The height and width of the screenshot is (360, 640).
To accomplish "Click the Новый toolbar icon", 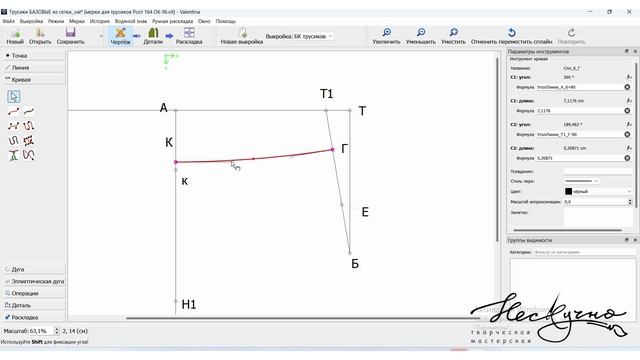I will [15, 33].
